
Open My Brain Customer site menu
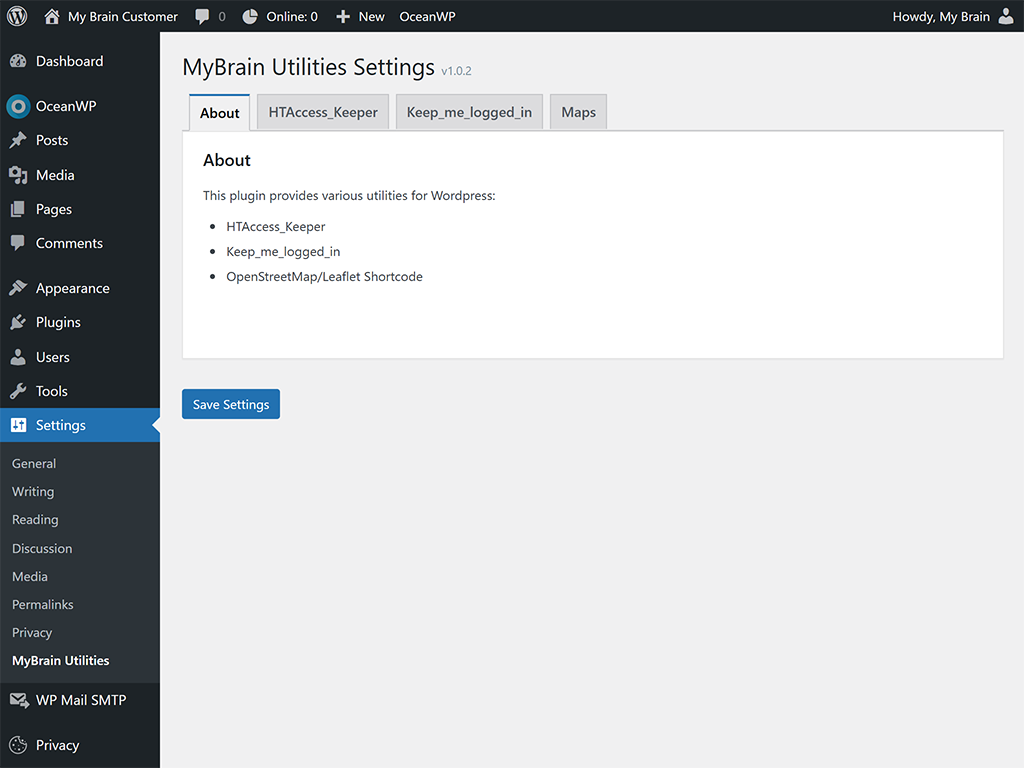tap(122, 16)
